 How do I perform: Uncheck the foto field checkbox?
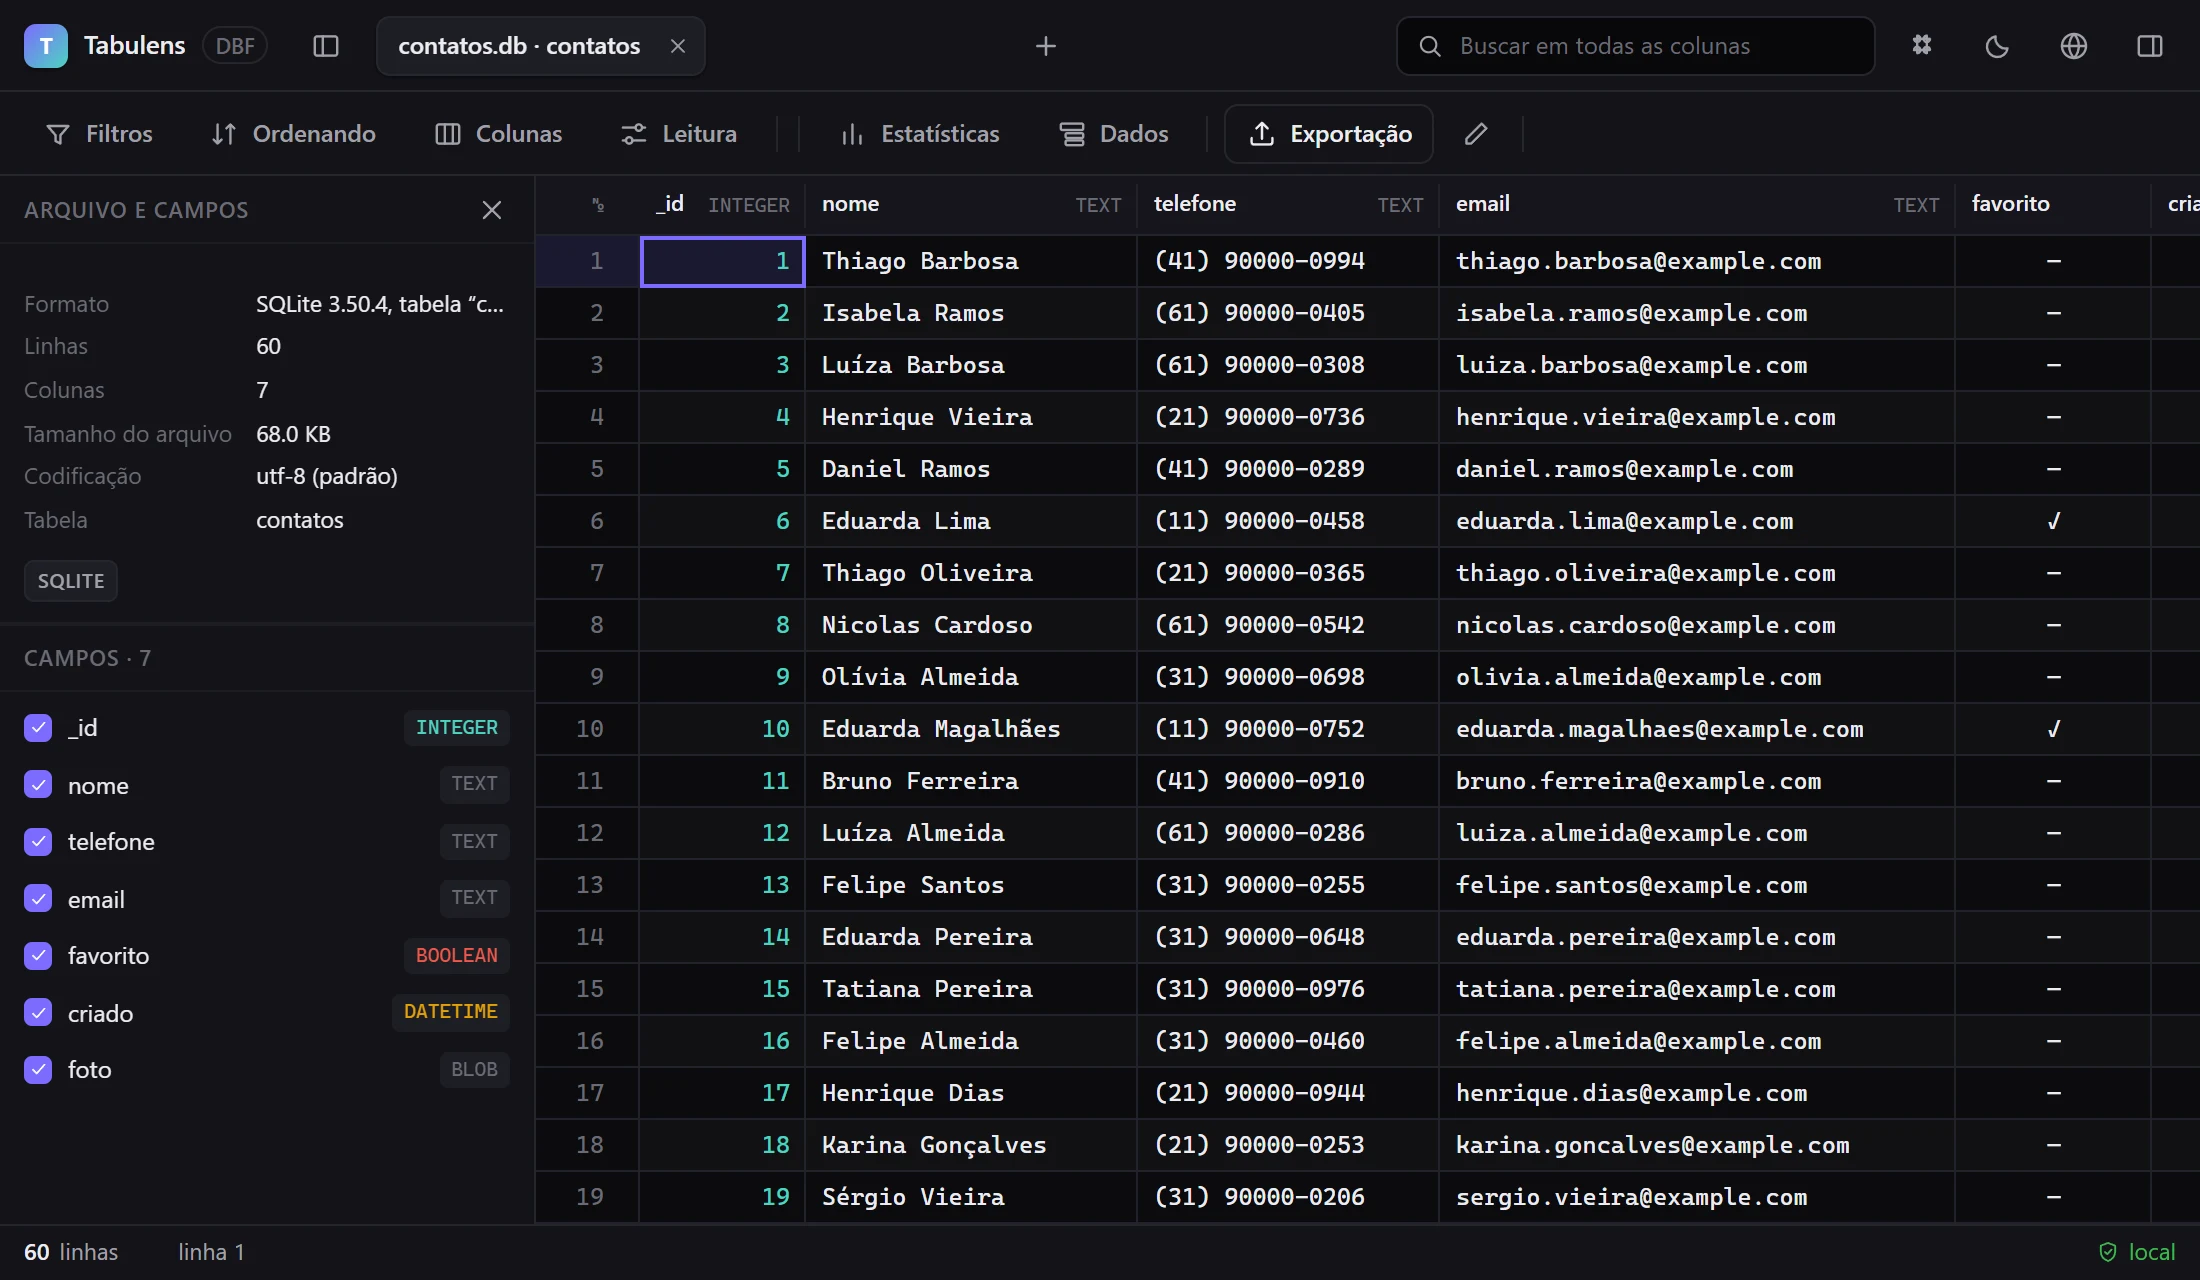point(38,1070)
